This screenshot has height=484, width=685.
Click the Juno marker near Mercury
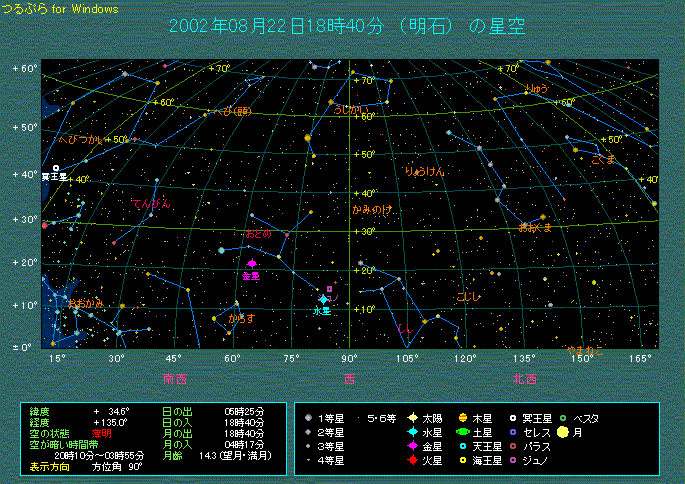pyautogui.click(x=329, y=288)
